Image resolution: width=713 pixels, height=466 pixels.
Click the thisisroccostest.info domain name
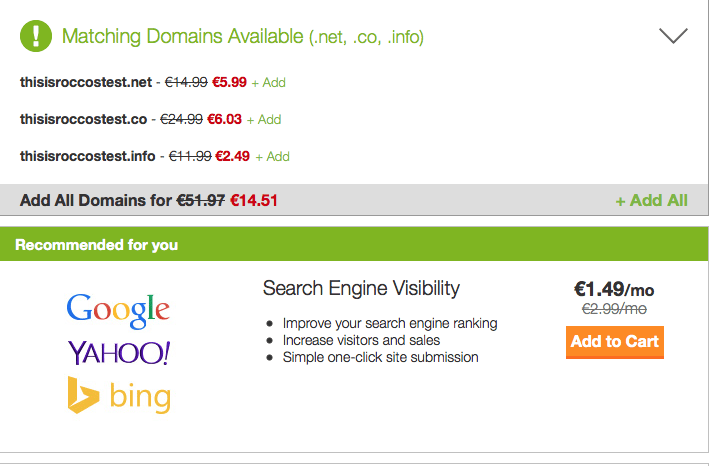[88, 156]
